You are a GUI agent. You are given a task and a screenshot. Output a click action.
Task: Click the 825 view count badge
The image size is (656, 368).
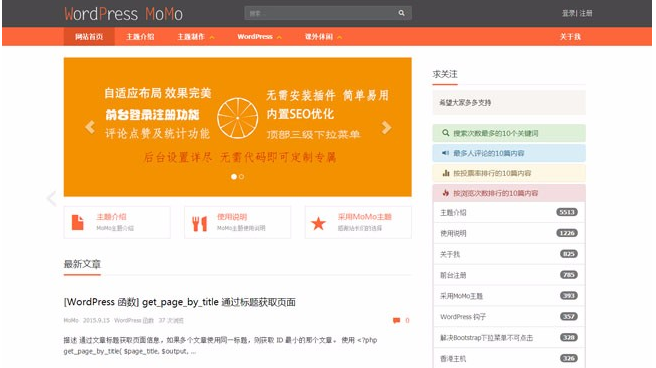pos(569,254)
